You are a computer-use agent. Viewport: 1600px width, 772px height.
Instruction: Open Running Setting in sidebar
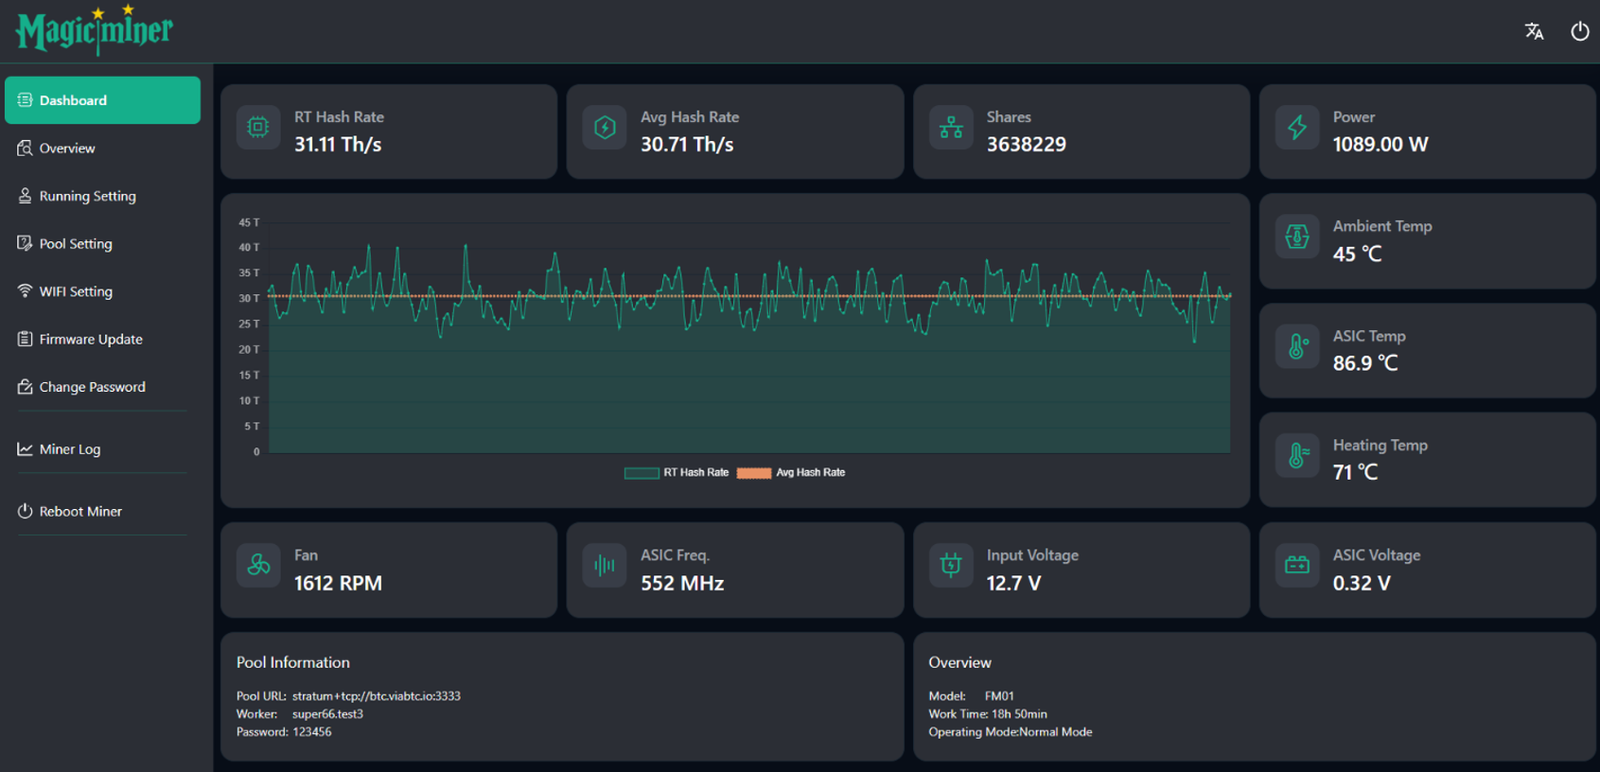(x=87, y=197)
